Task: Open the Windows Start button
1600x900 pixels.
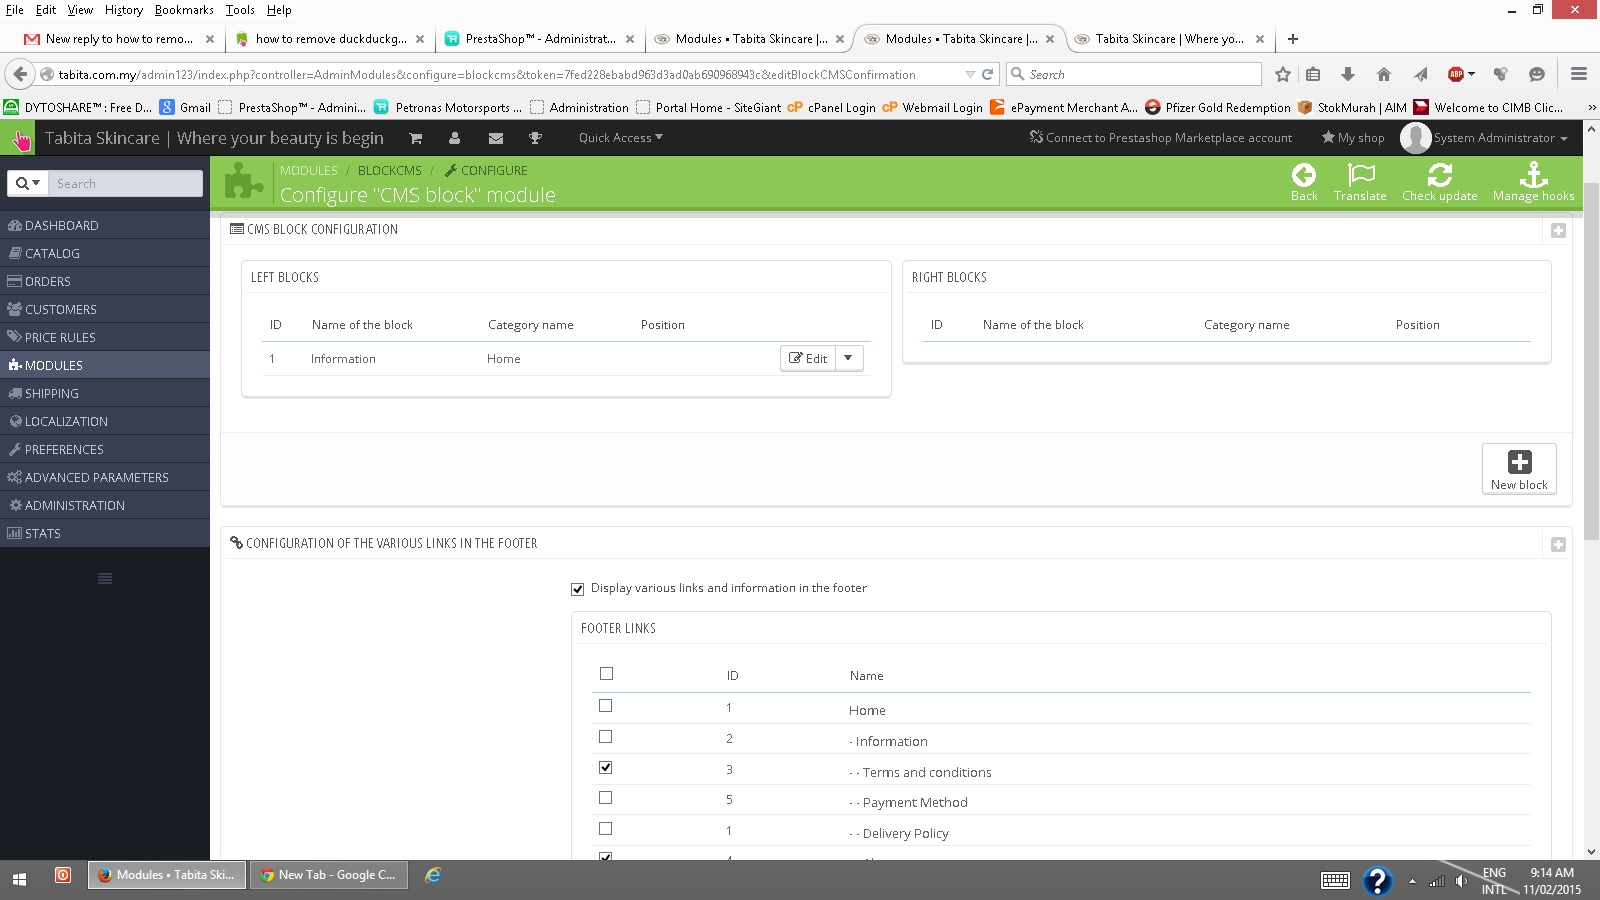Action: [x=19, y=878]
